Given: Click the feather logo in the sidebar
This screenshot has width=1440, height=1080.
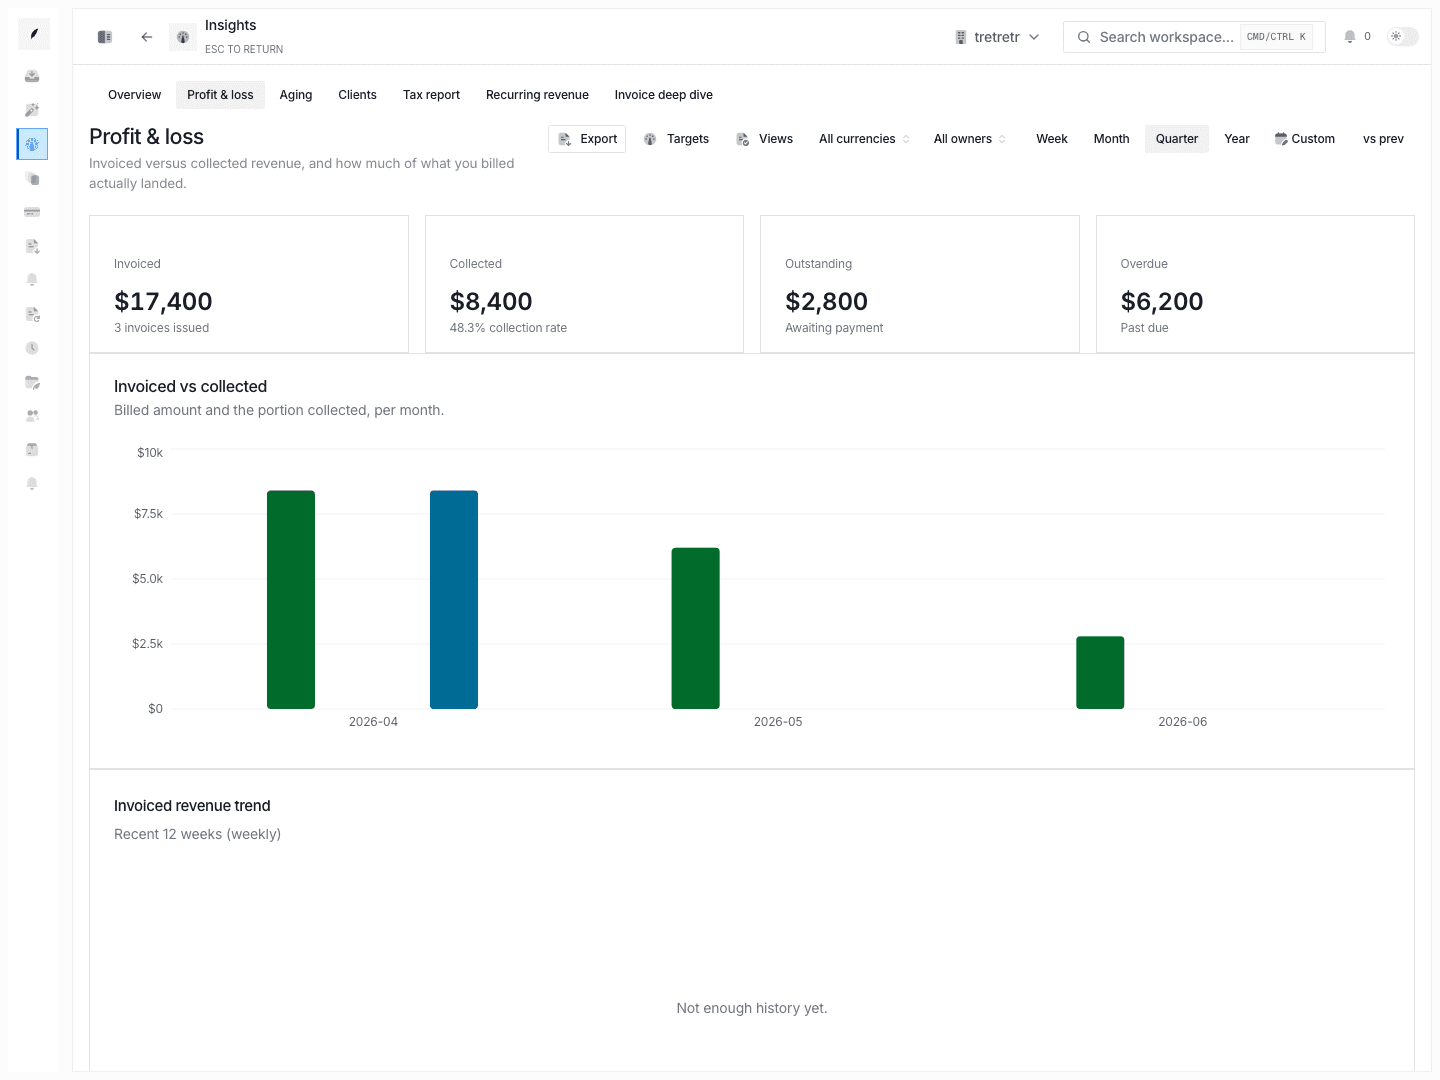Looking at the screenshot, I should pos(33,34).
